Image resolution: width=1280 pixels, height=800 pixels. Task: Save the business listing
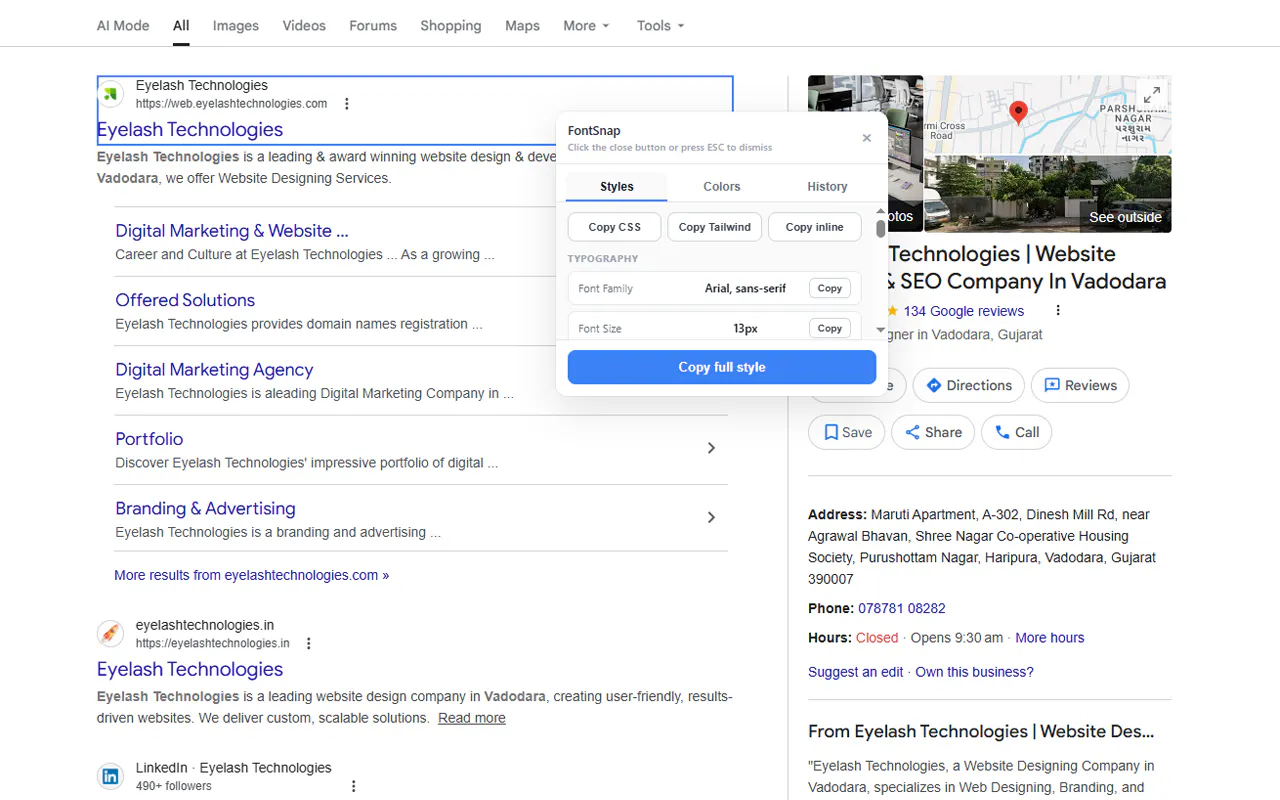tap(846, 432)
